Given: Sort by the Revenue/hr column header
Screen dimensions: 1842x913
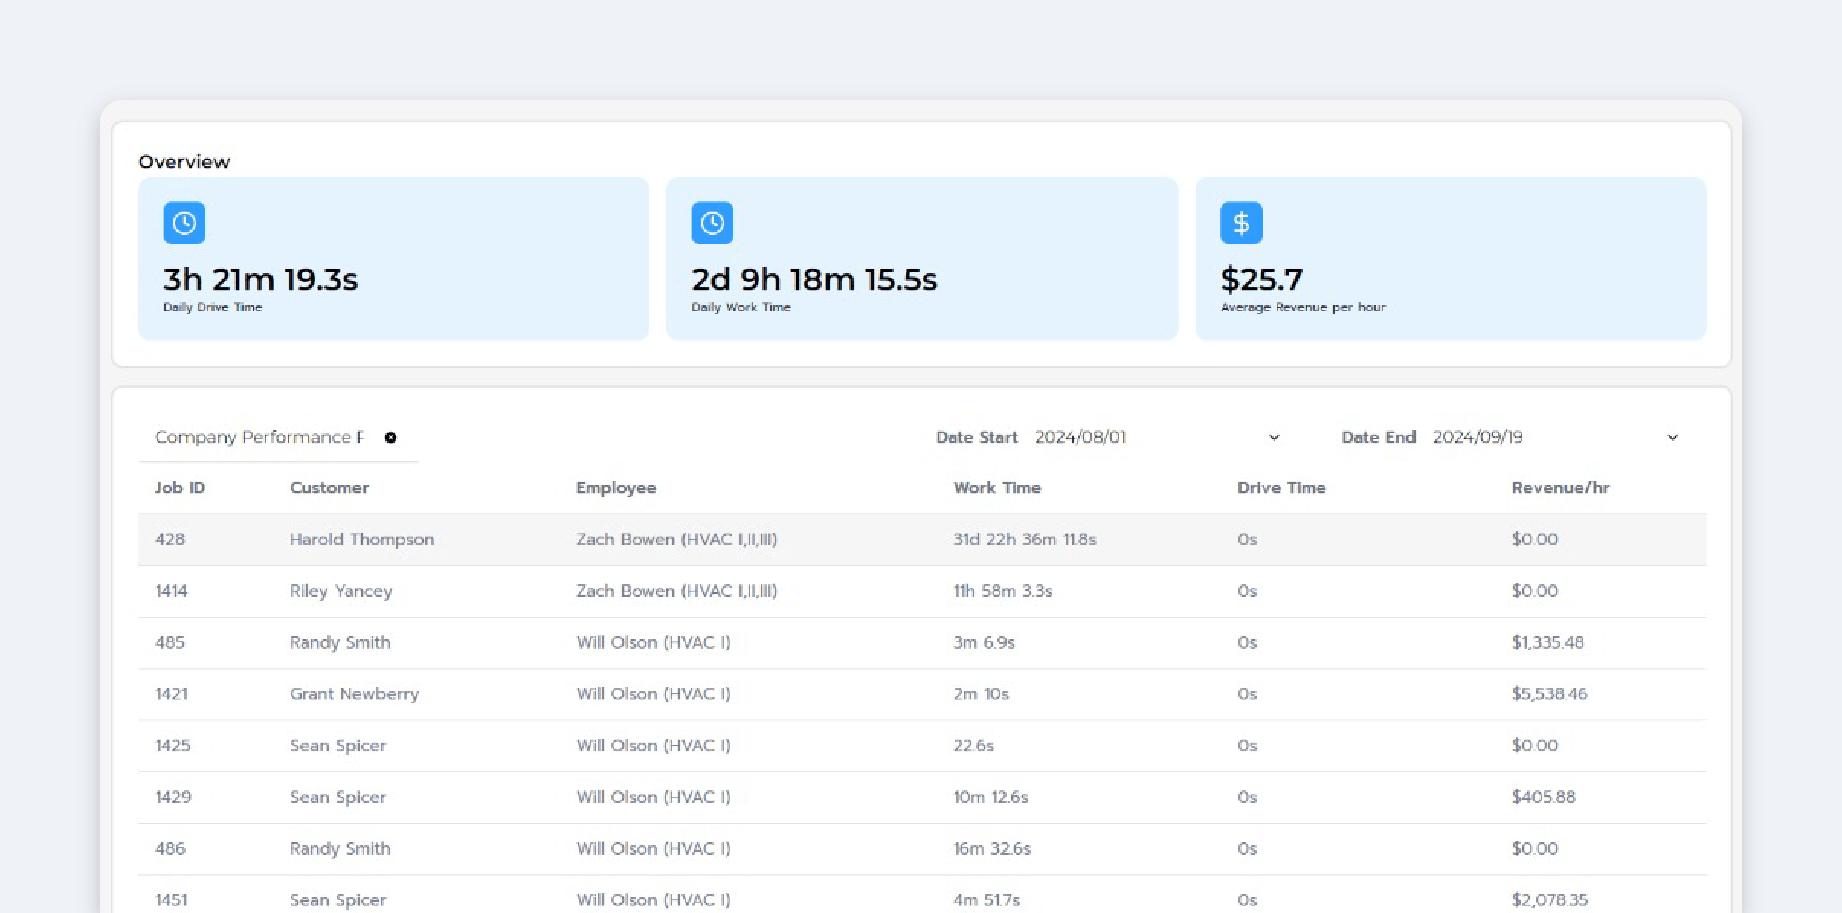Looking at the screenshot, I should 1560,488.
